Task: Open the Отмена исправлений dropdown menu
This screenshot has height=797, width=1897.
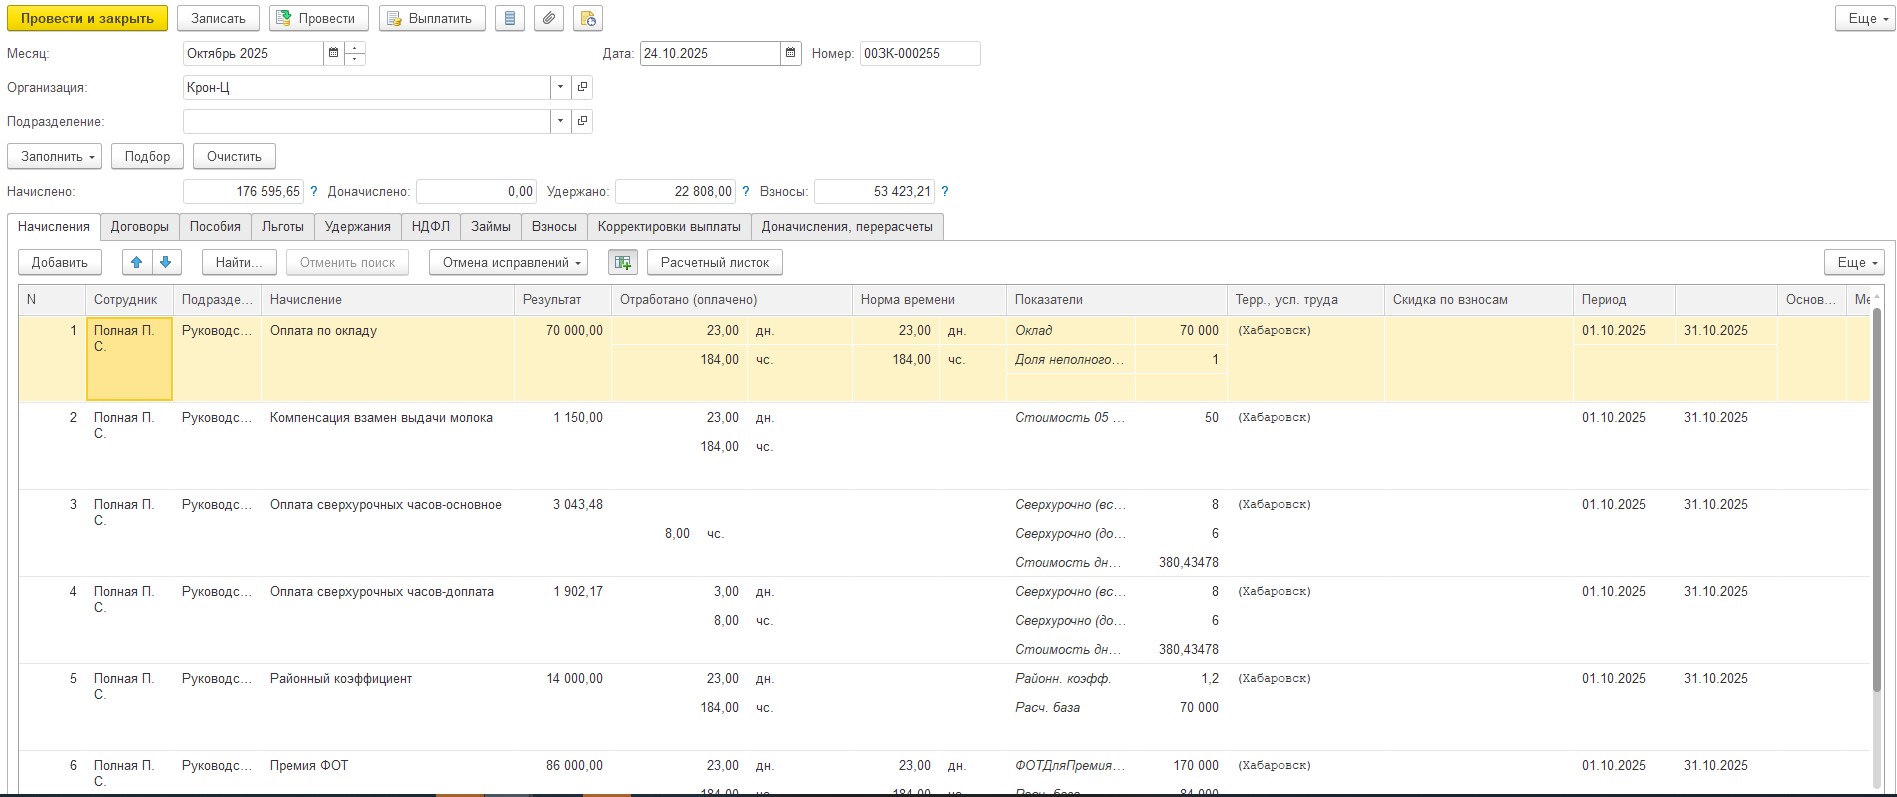Action: (508, 263)
